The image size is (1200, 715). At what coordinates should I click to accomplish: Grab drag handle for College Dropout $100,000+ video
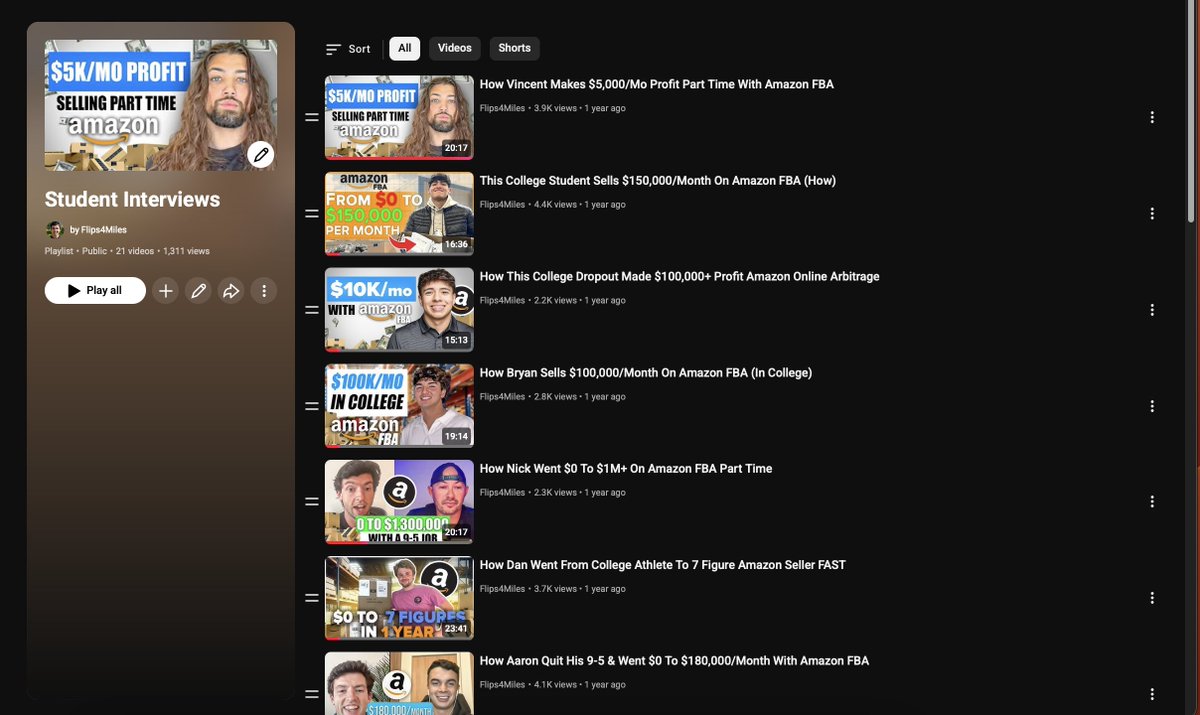tap(312, 310)
